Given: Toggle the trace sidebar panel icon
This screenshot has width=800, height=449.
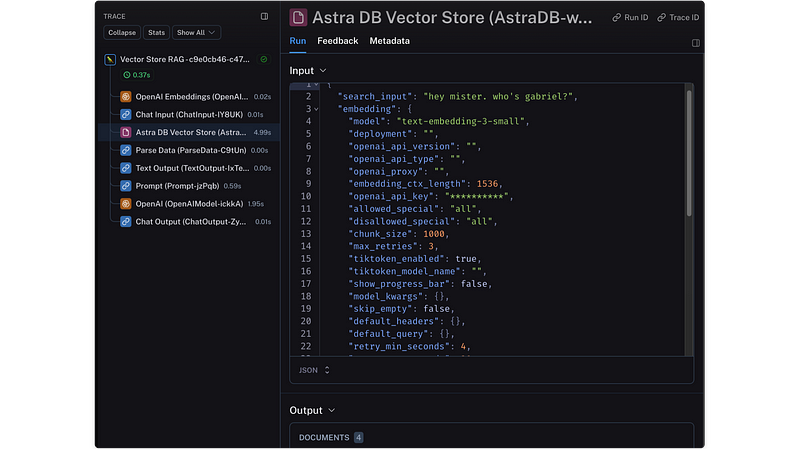Looking at the screenshot, I should [x=264, y=16].
